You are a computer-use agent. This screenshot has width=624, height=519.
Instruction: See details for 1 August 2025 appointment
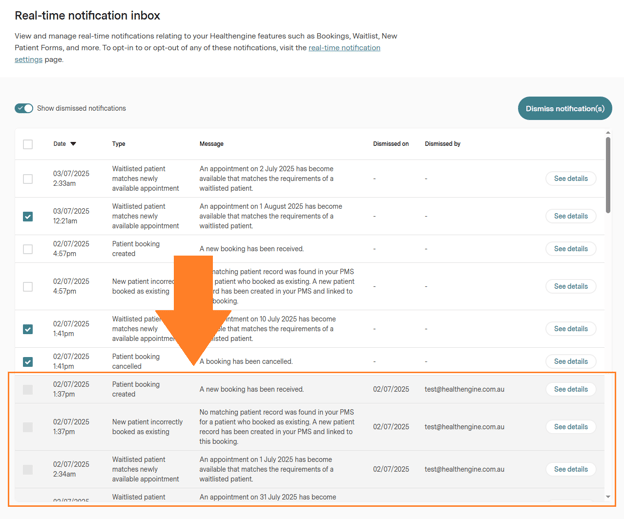[570, 216]
